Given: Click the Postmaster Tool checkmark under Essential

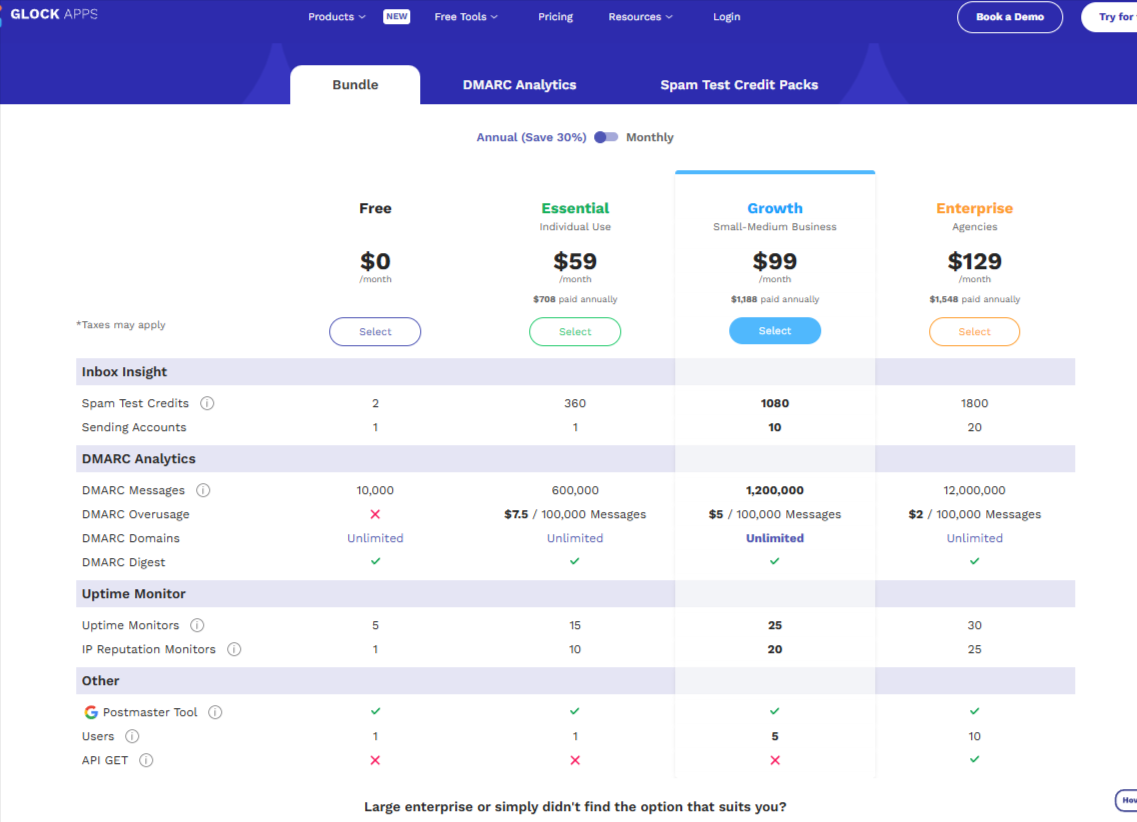Looking at the screenshot, I should [x=575, y=711].
